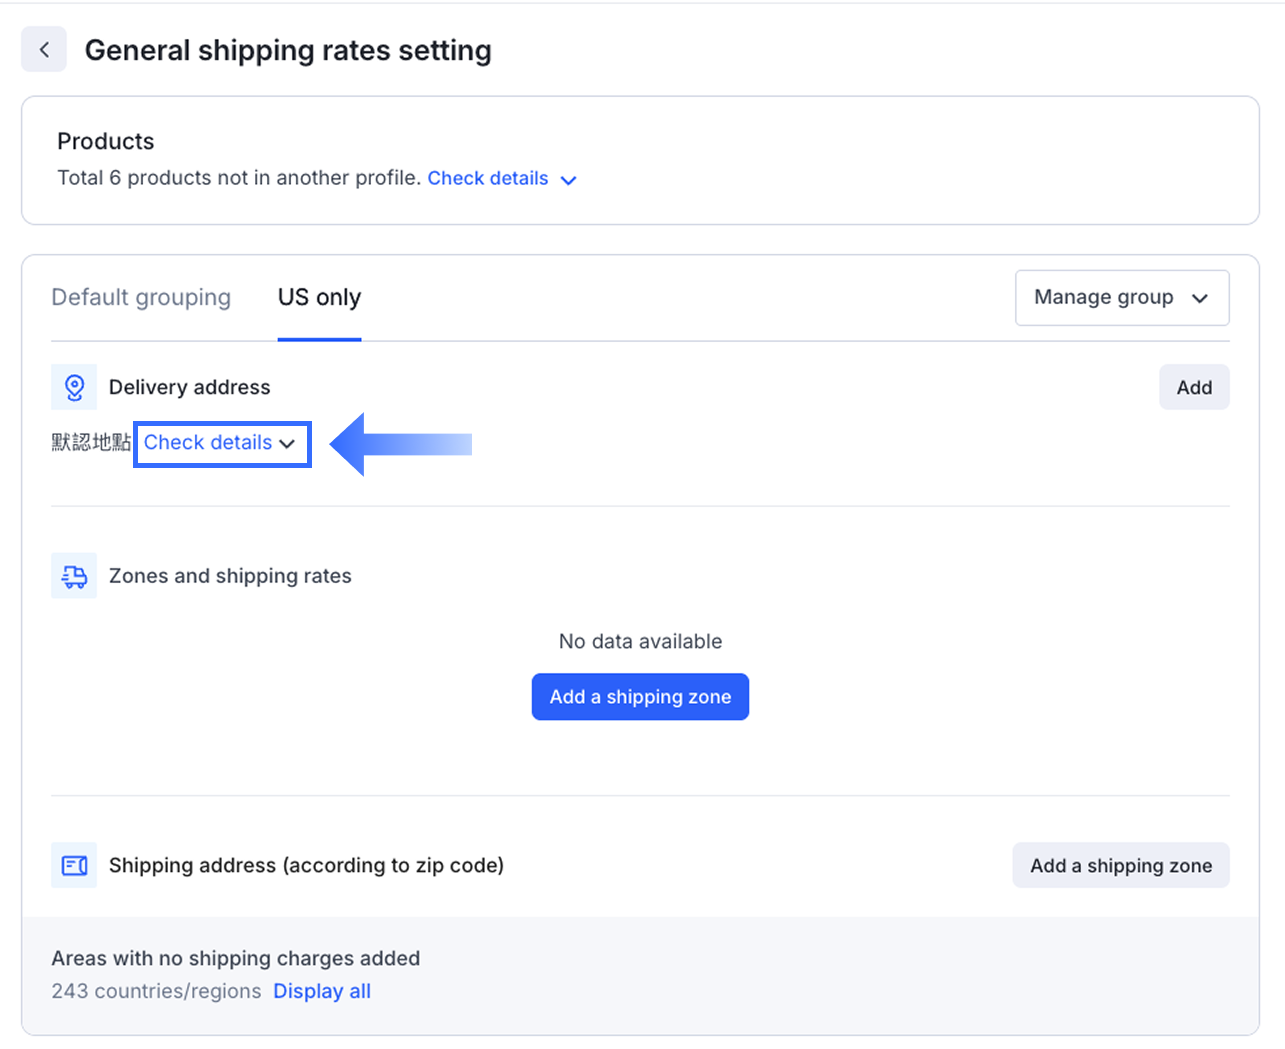Click the back arrow button
Image resolution: width=1285 pixels, height=1049 pixels.
pos(44,50)
